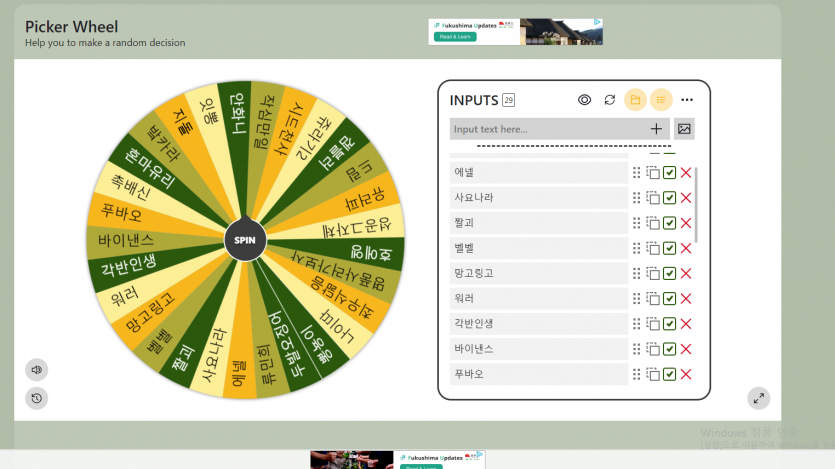This screenshot has height=469, width=835.
Task: Edit the 에넬 input text
Action: tap(539, 172)
